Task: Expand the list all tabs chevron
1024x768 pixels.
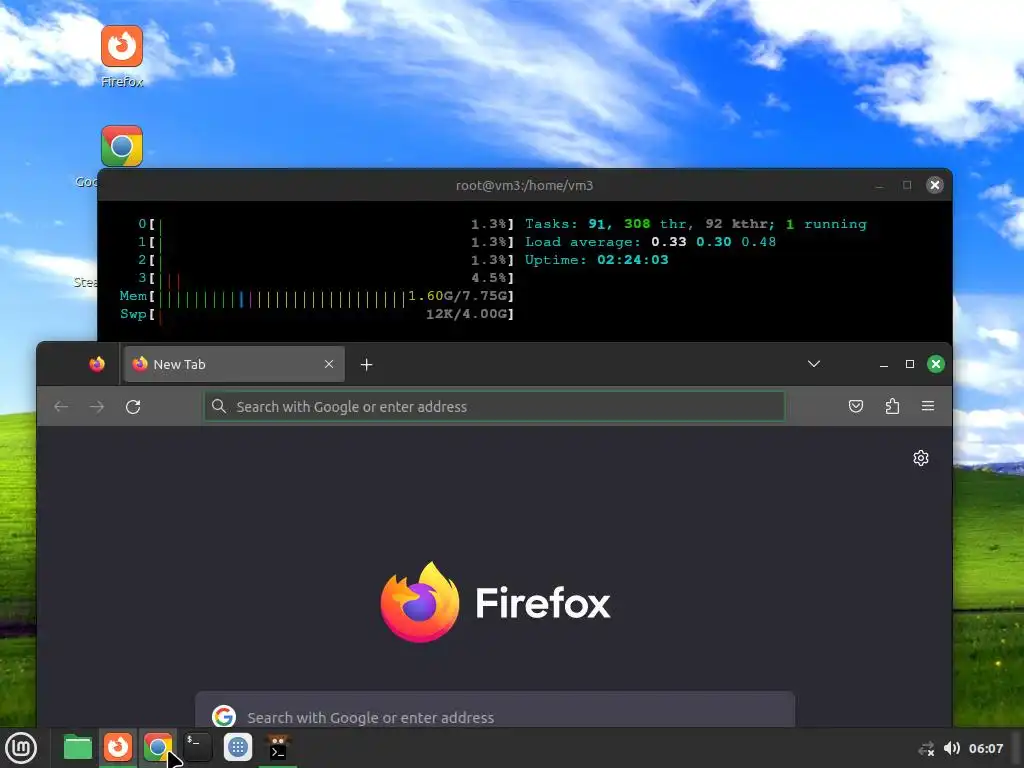Action: tap(814, 364)
